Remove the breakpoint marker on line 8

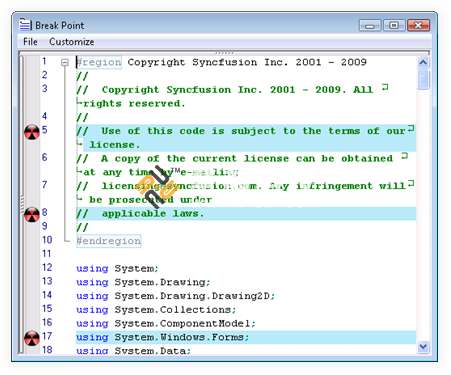(x=32, y=214)
